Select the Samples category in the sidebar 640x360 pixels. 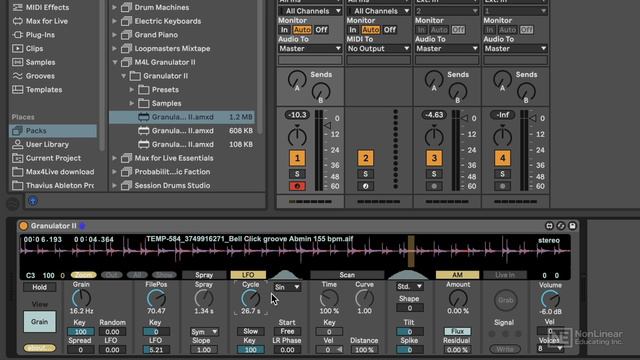(33, 62)
